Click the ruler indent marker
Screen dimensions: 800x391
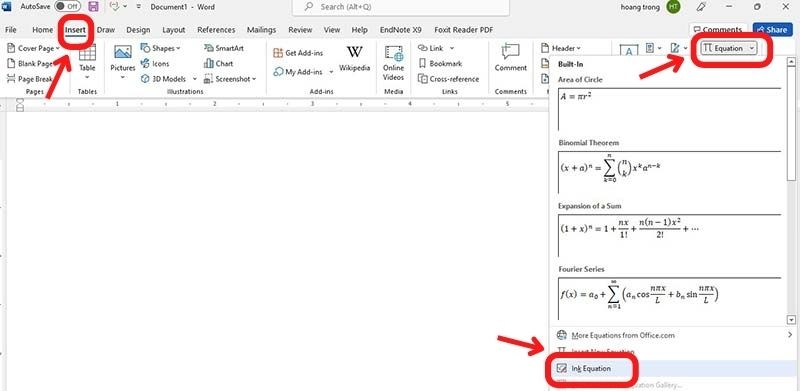[20, 105]
